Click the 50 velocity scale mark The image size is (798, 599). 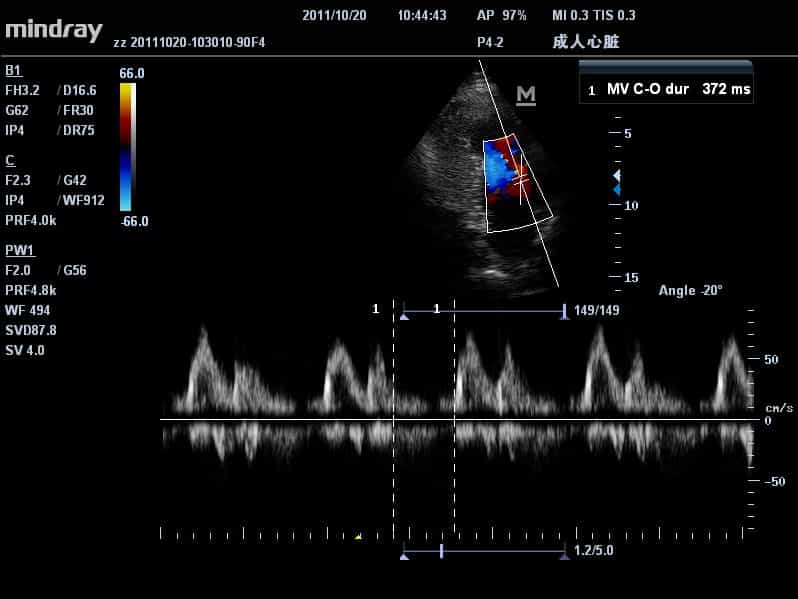pyautogui.click(x=771, y=359)
